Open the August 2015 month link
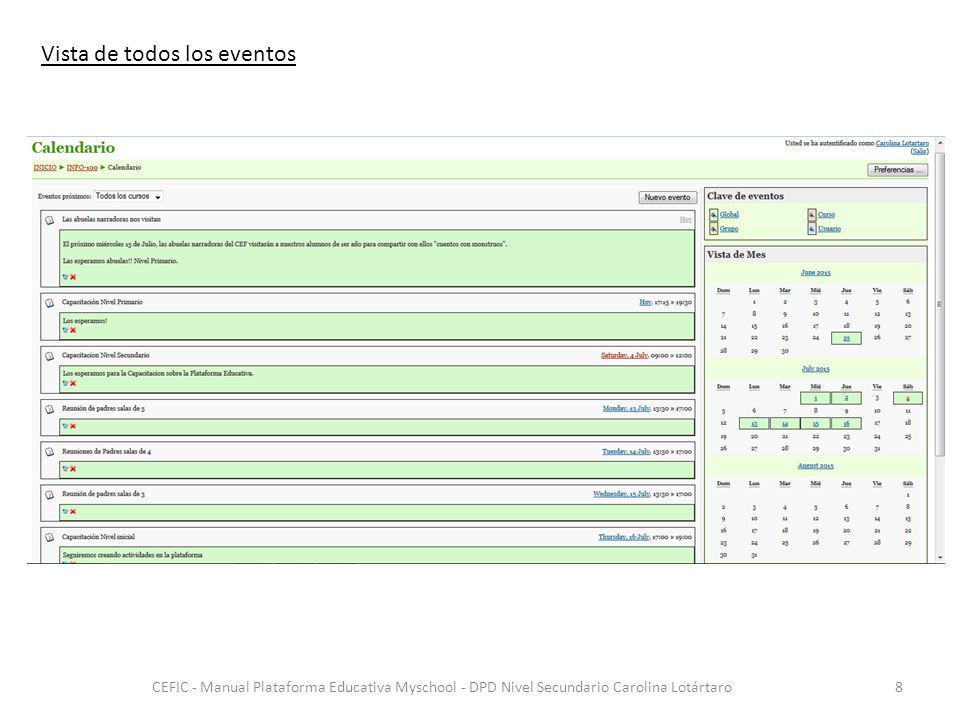 816,465
